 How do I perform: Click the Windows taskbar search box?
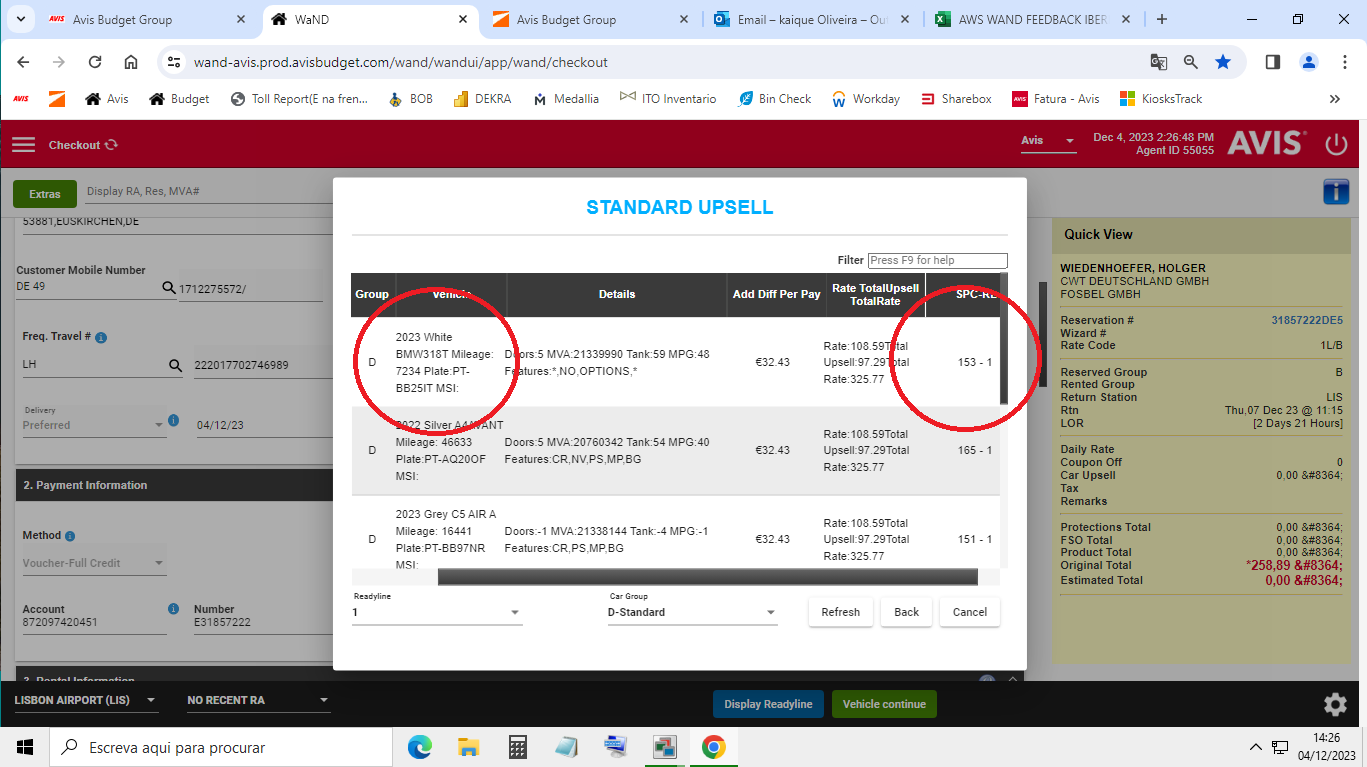(220, 747)
